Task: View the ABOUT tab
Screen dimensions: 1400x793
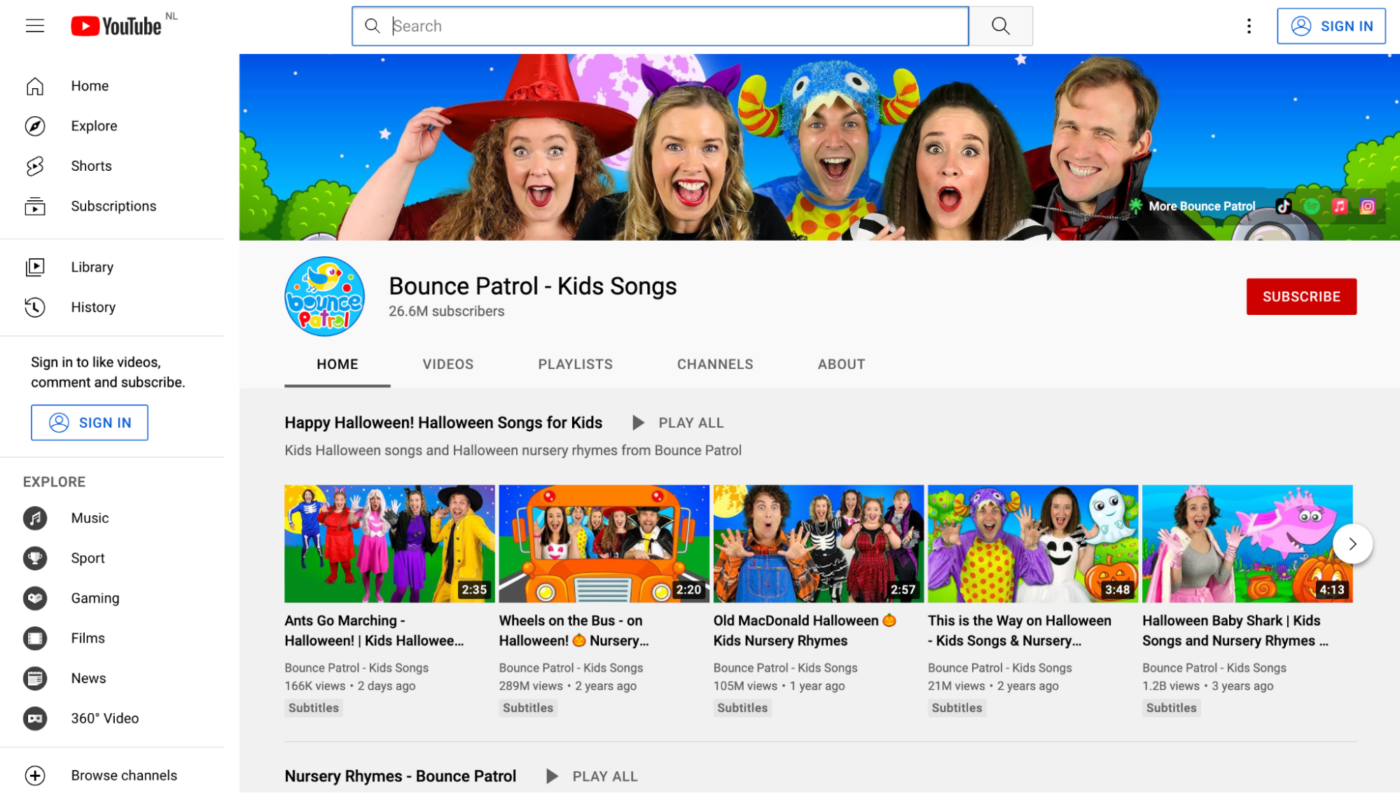Action: pos(841,364)
